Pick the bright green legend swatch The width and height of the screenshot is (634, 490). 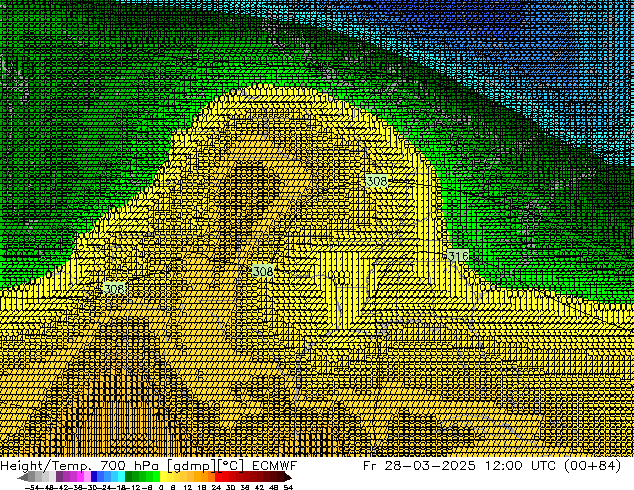click(x=156, y=477)
